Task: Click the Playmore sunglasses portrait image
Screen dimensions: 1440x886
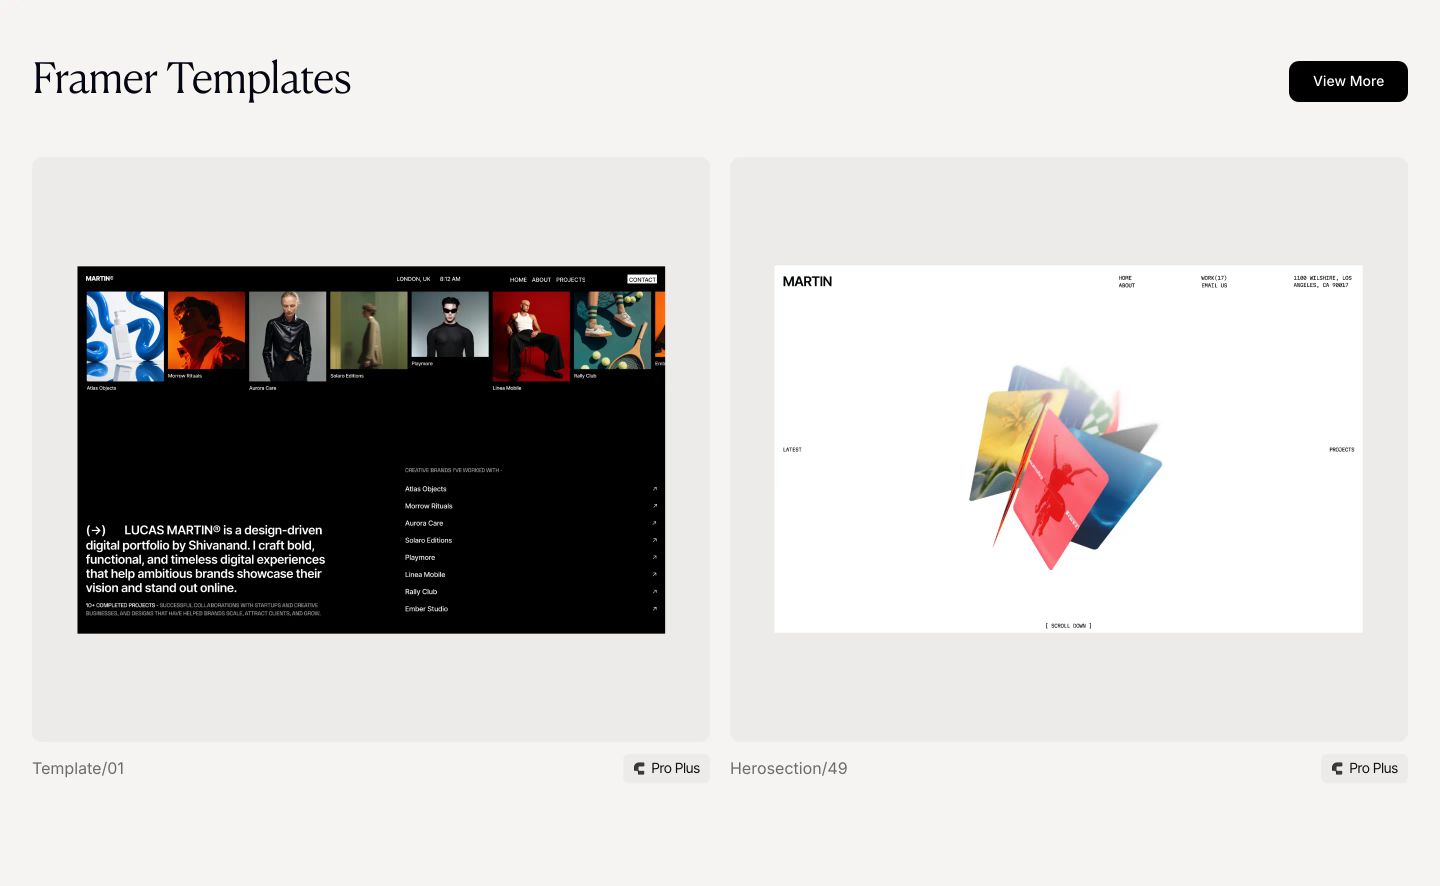Action: point(450,324)
